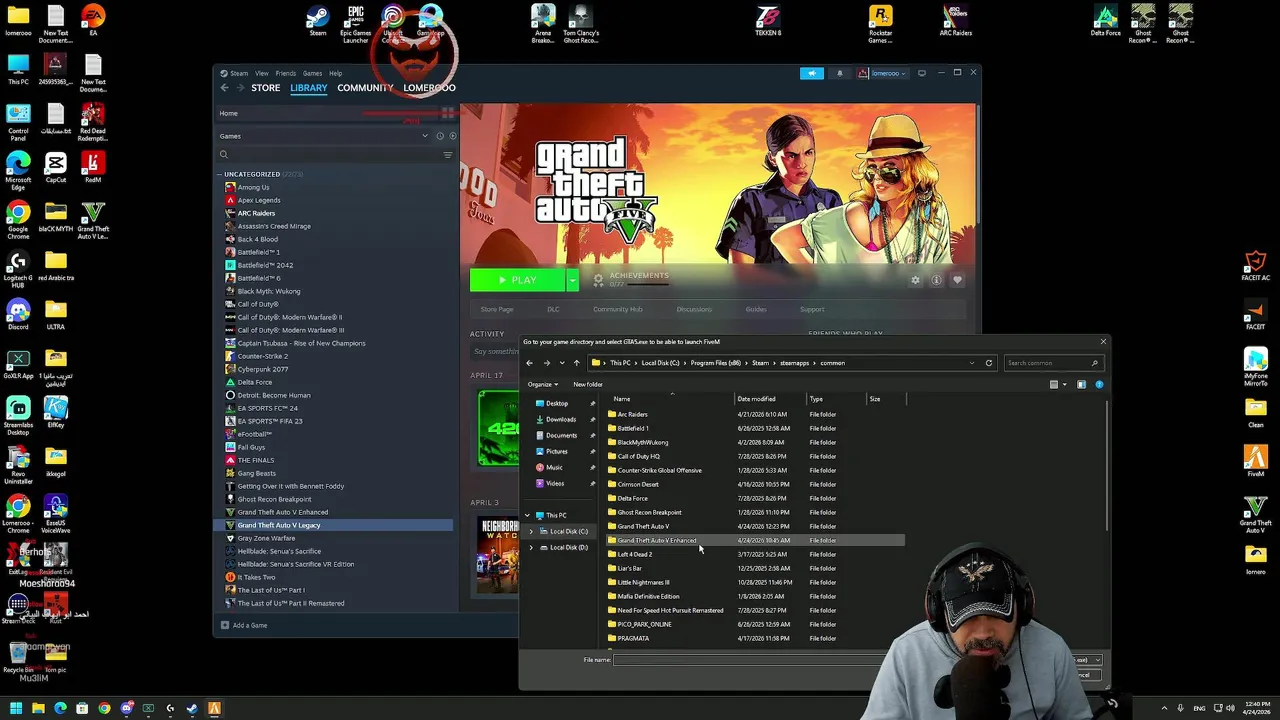This screenshot has height=720, width=1280.
Task: Open Epic Games Launcher desktop icon
Action: (356, 23)
